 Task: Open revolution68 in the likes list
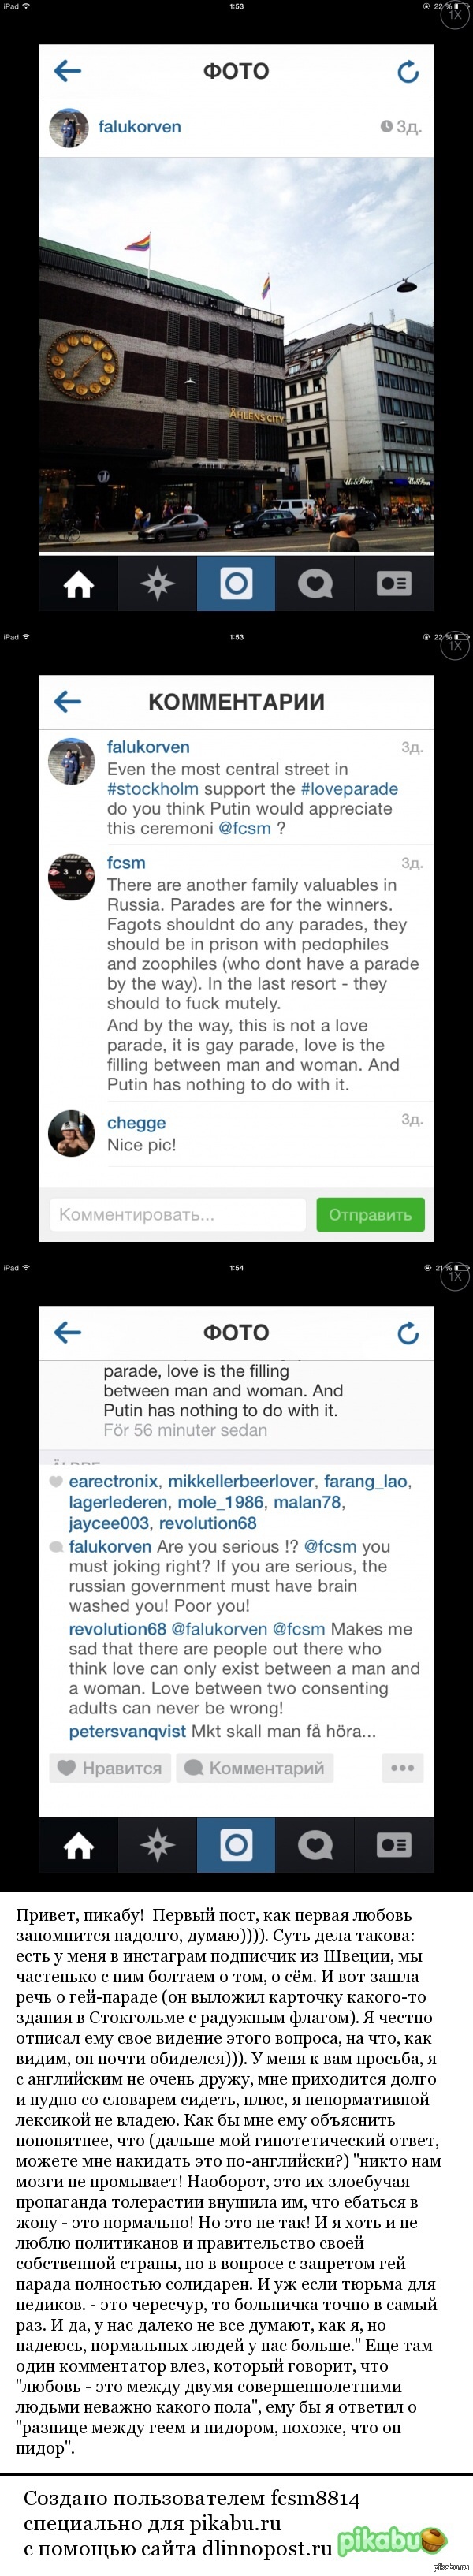tap(207, 1523)
